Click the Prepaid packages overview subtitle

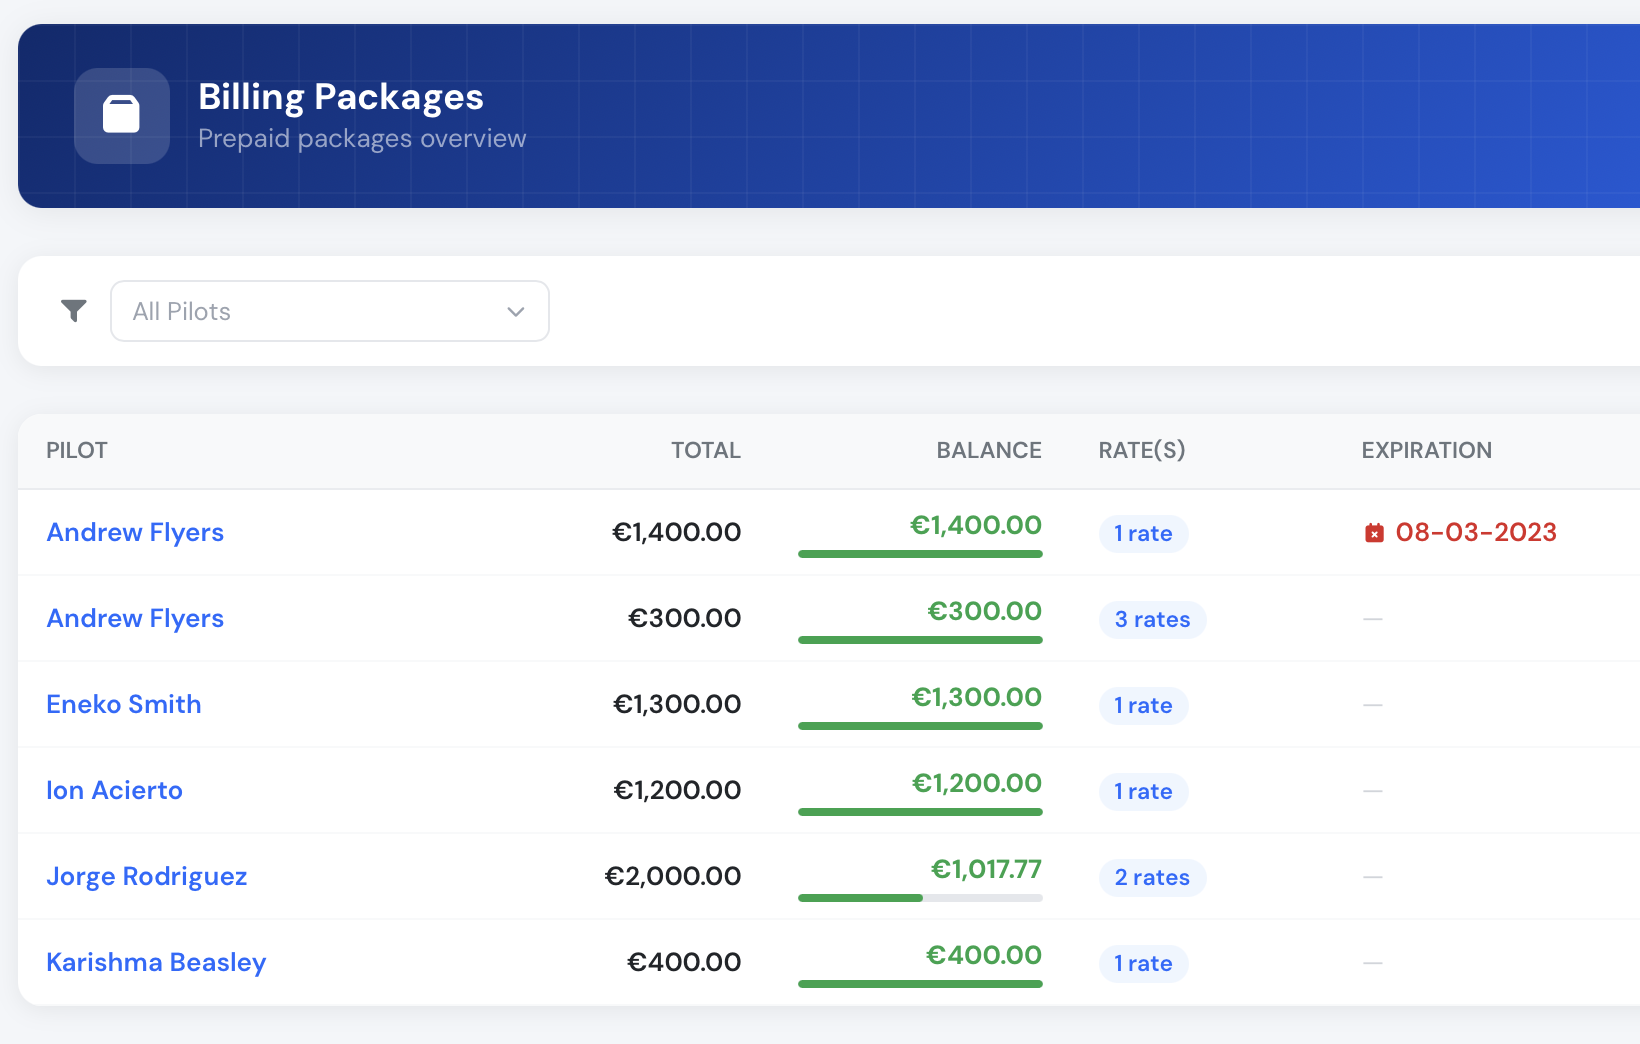pos(362,138)
